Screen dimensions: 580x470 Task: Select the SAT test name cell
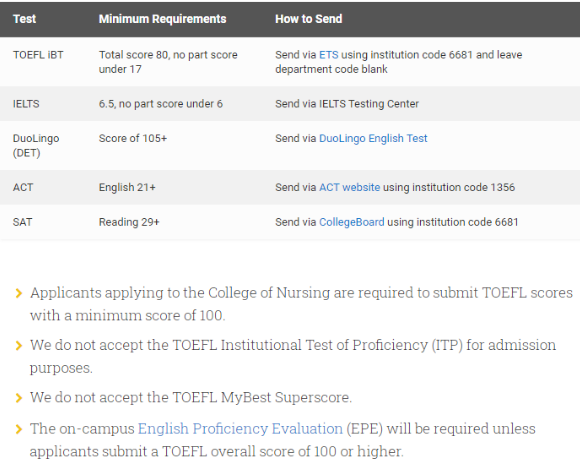click(x=23, y=222)
